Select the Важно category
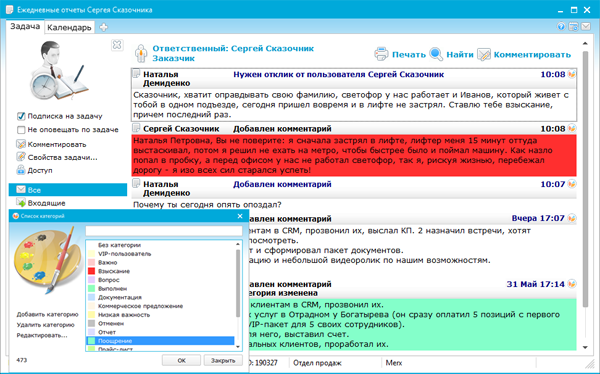600x374 pixels. tap(161, 263)
